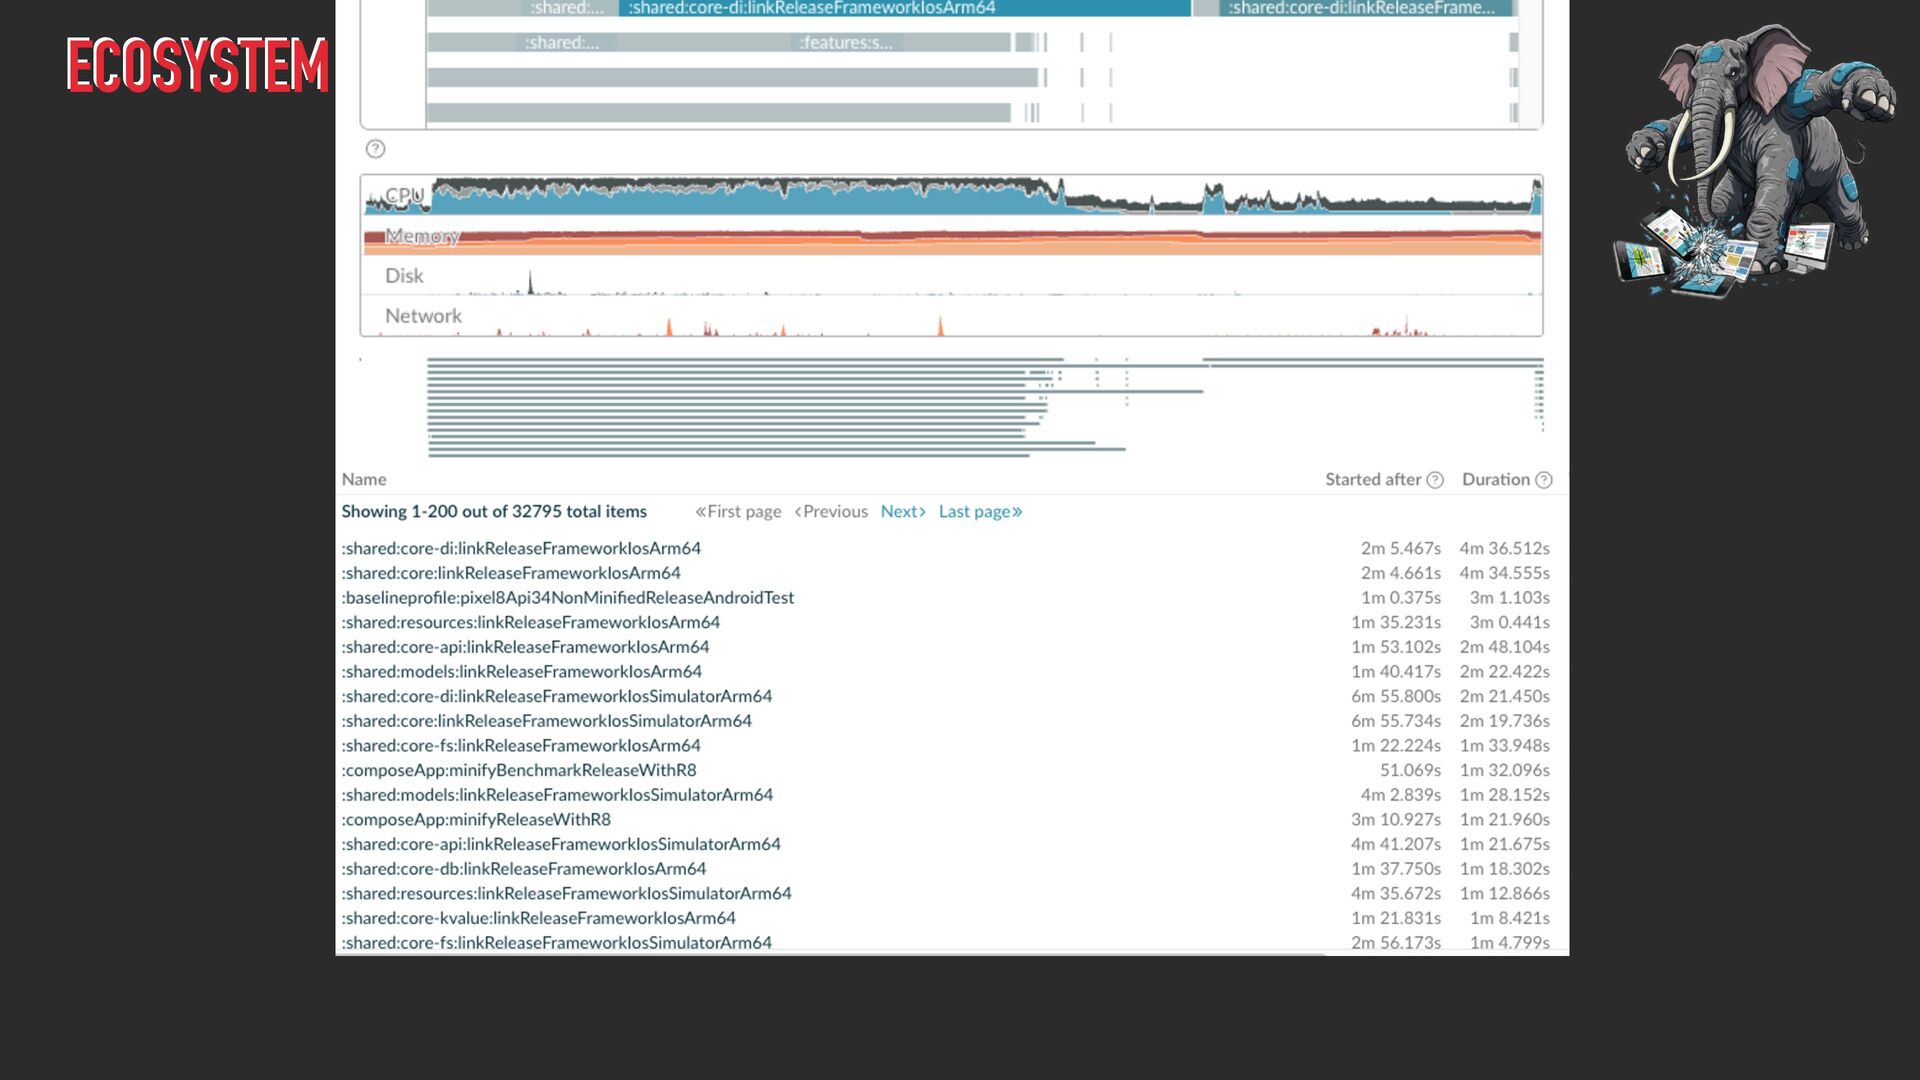Open :baselineprofile:pixel8Api34NonMinifiedReleaseAndroidTest task row
This screenshot has width=1920, height=1080.
click(568, 598)
